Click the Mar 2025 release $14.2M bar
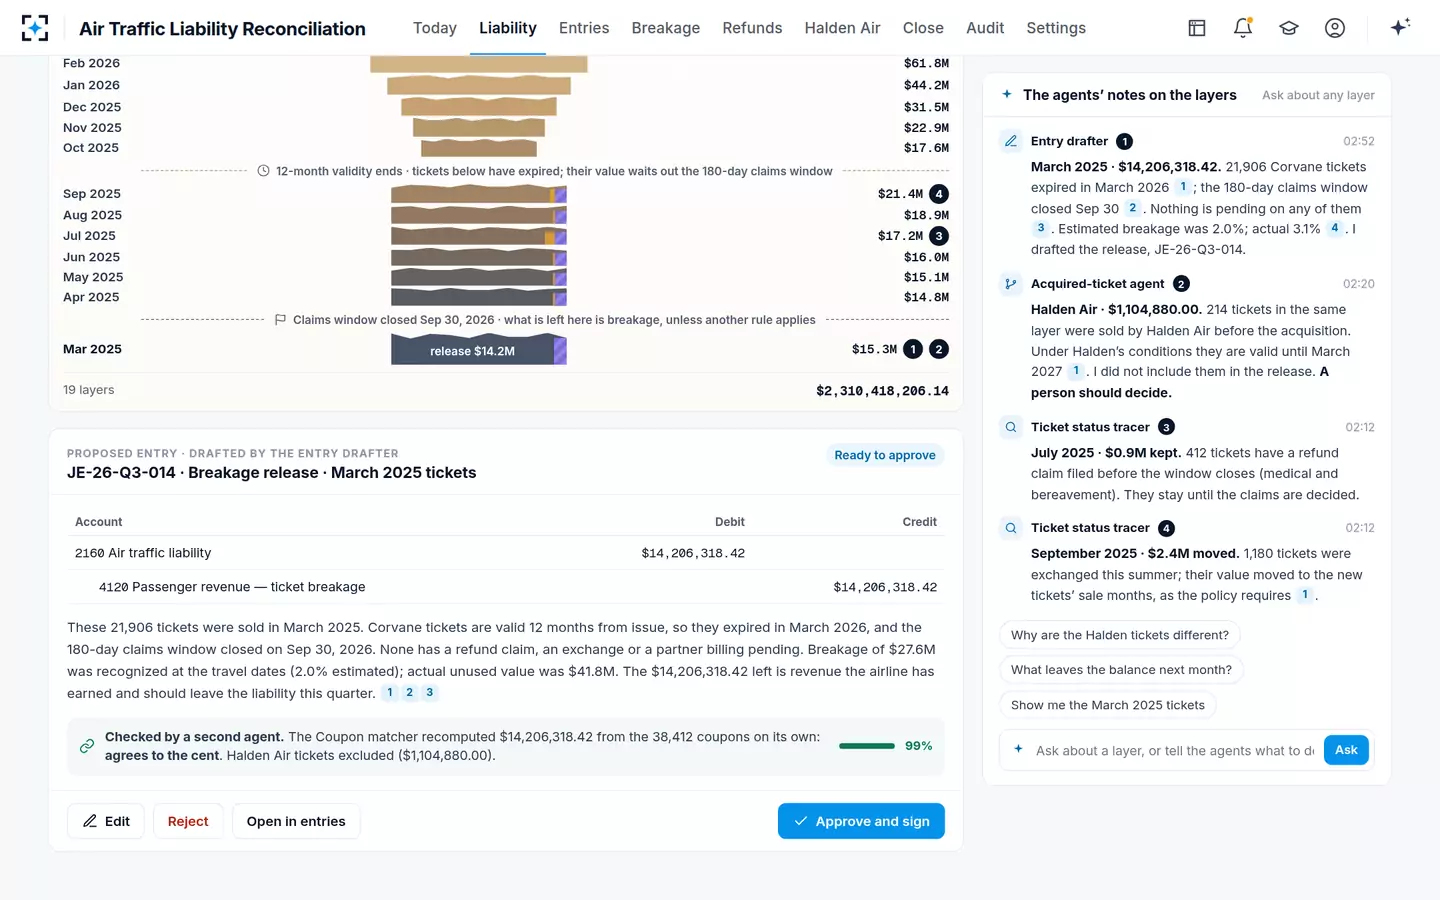The width and height of the screenshot is (1440, 900). point(479,350)
